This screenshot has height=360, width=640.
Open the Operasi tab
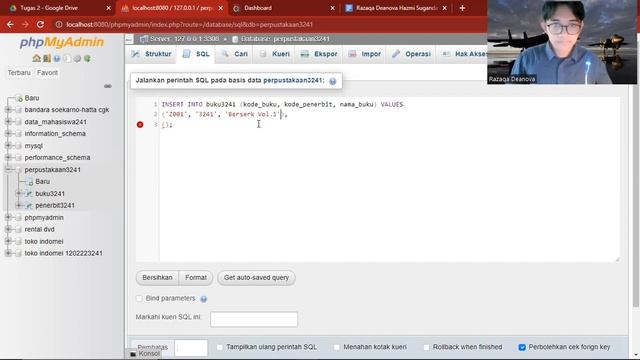[x=411, y=54]
